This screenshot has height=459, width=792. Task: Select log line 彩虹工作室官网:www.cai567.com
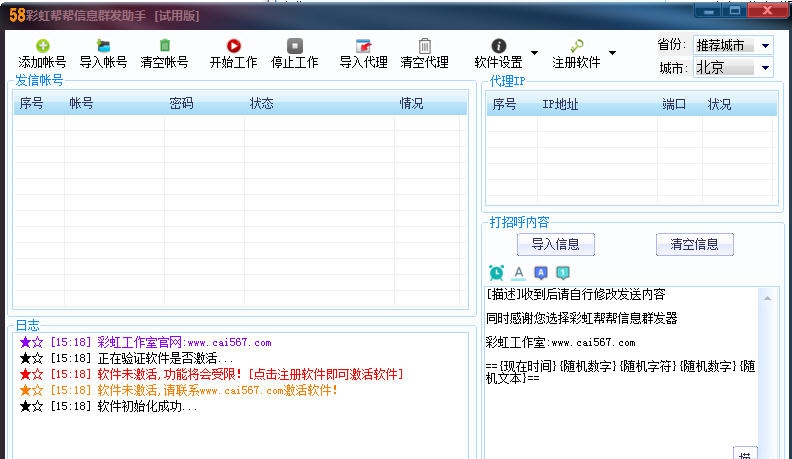[145, 342]
